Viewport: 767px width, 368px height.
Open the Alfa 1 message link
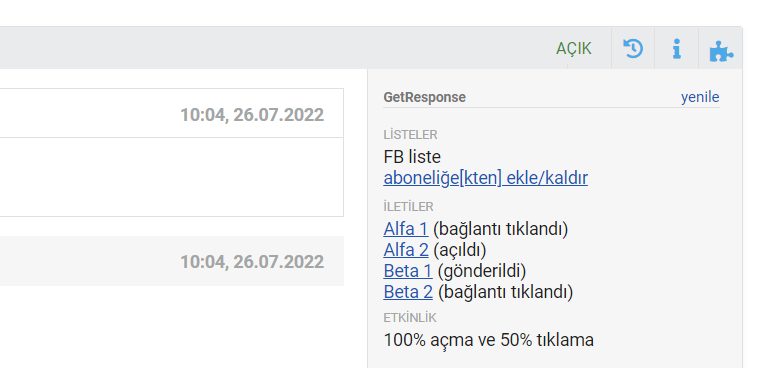coord(406,229)
